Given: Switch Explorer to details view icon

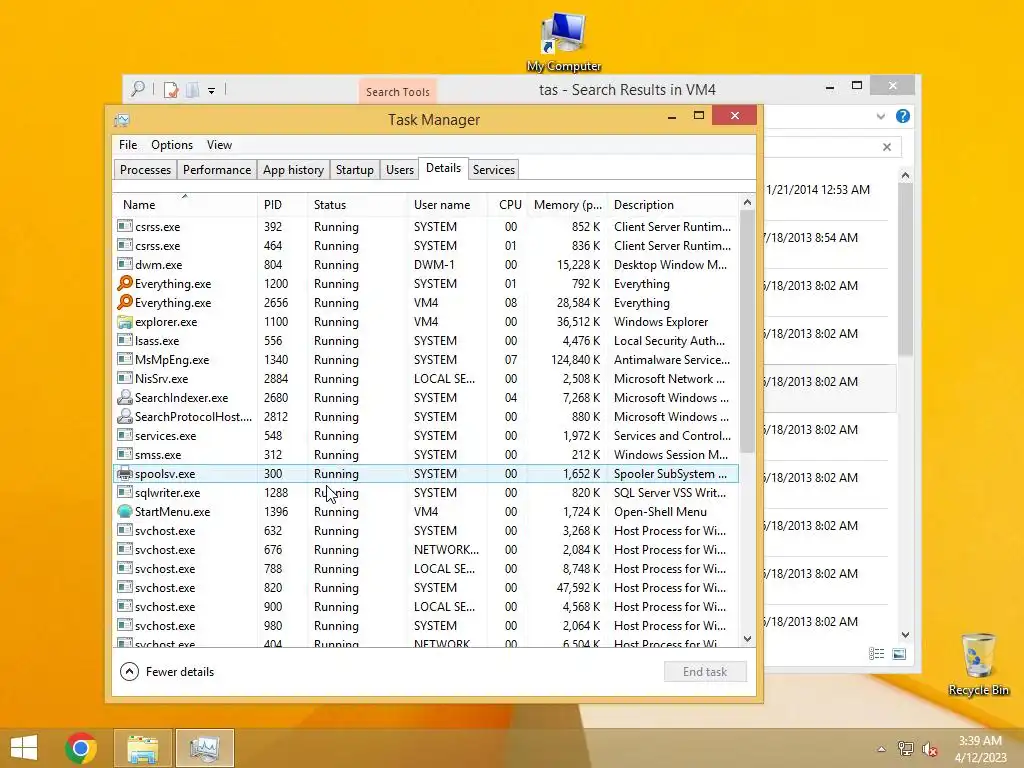Looking at the screenshot, I should (876, 654).
